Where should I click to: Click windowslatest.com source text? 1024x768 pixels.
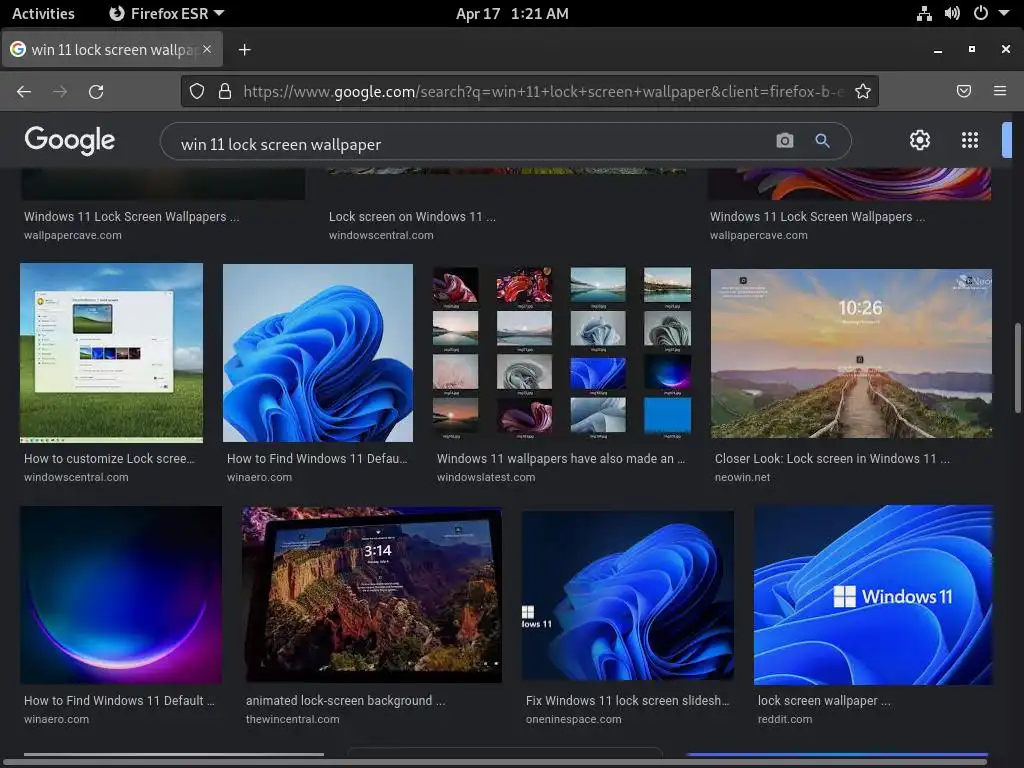coord(486,477)
